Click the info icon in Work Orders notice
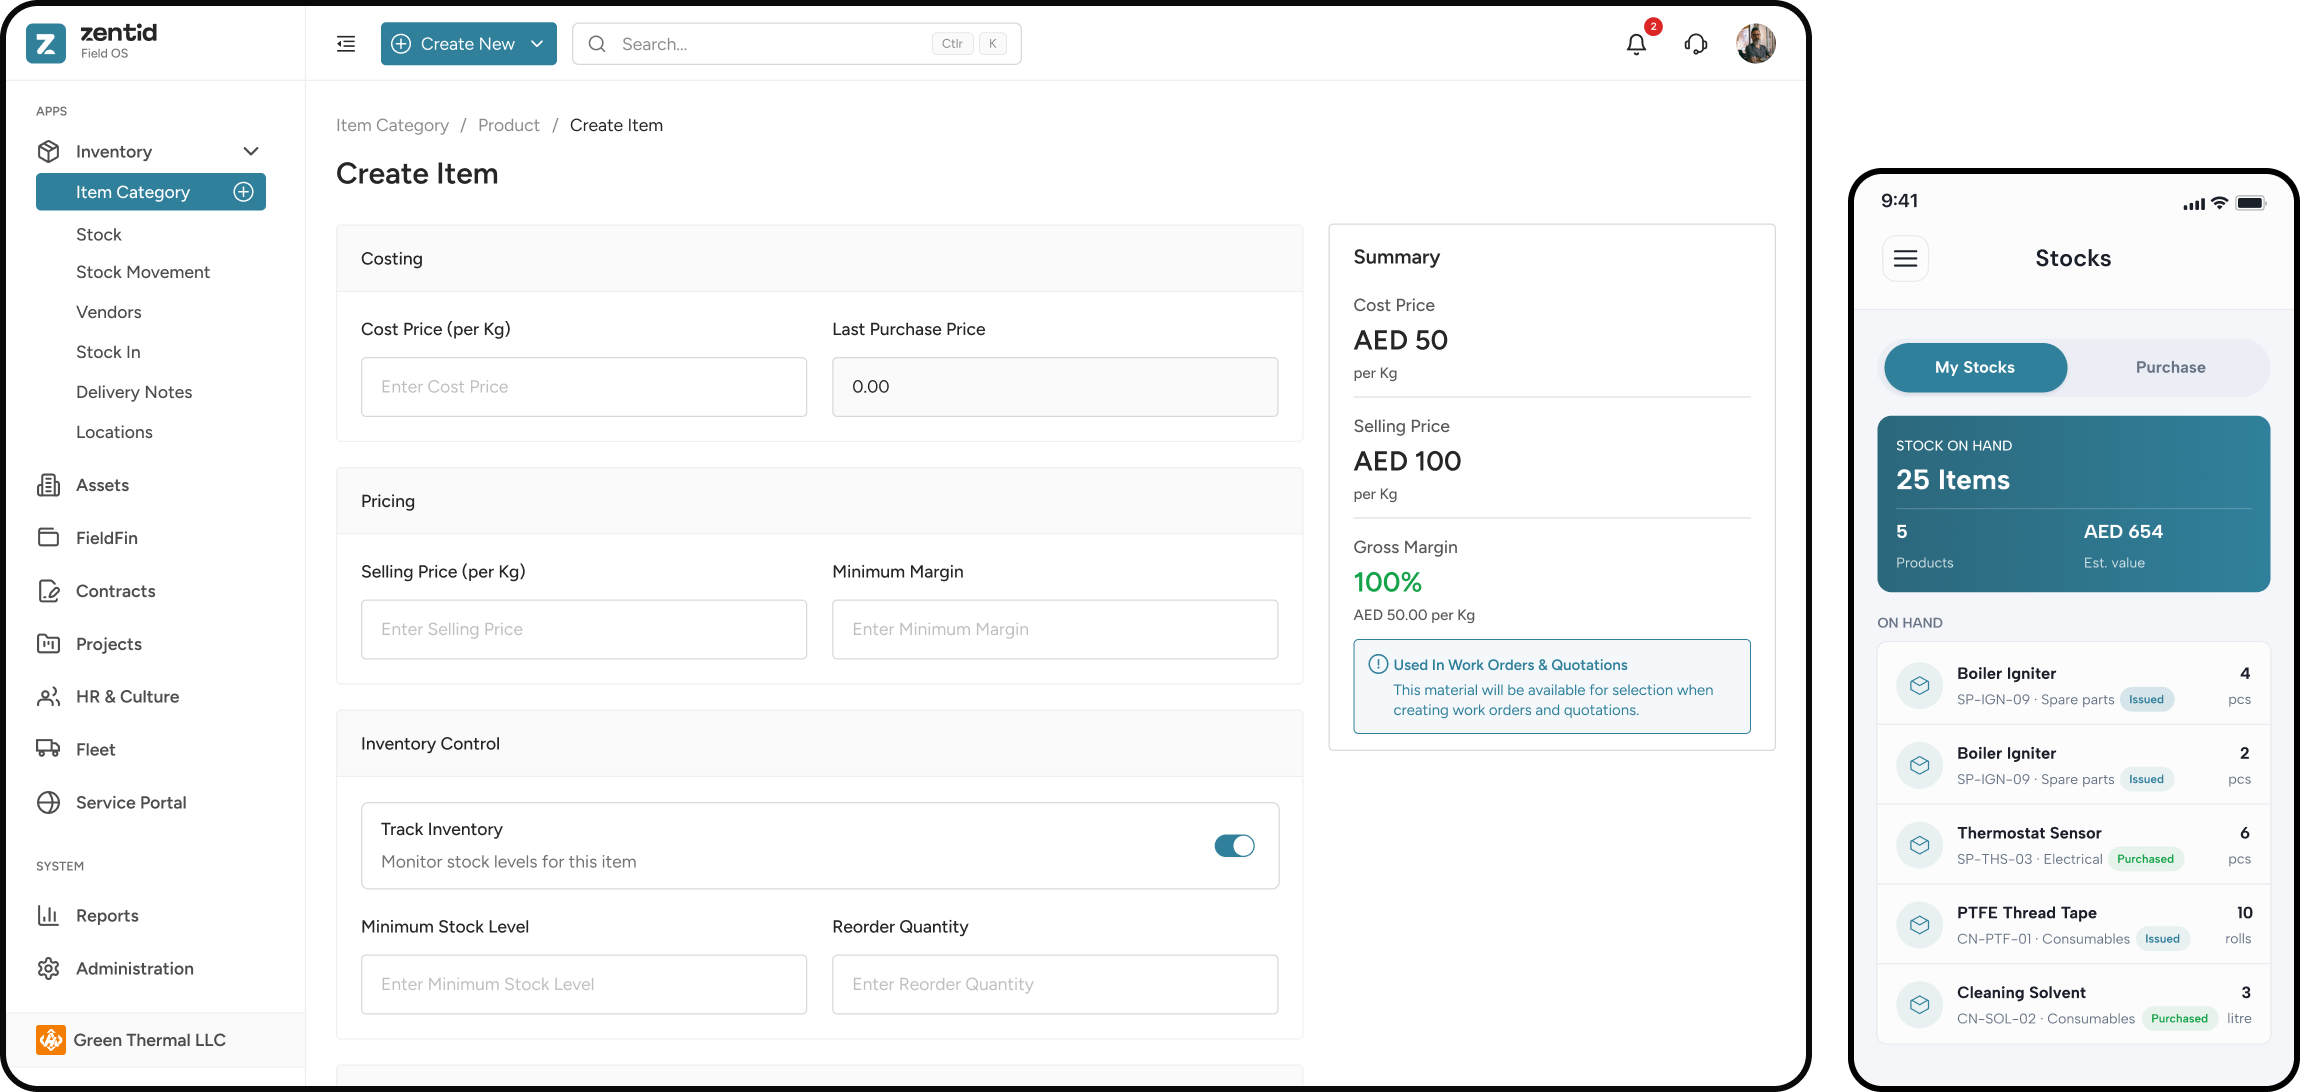 tap(1378, 664)
